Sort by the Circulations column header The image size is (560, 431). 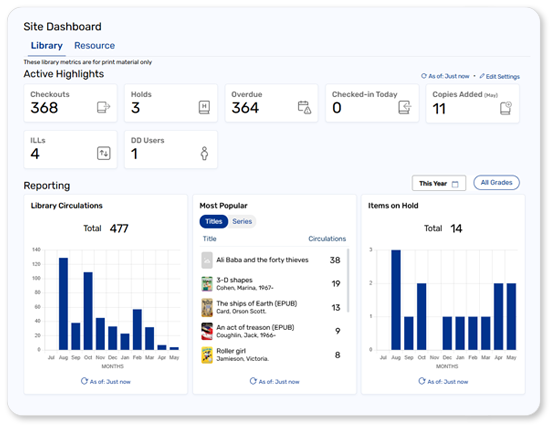pos(327,239)
